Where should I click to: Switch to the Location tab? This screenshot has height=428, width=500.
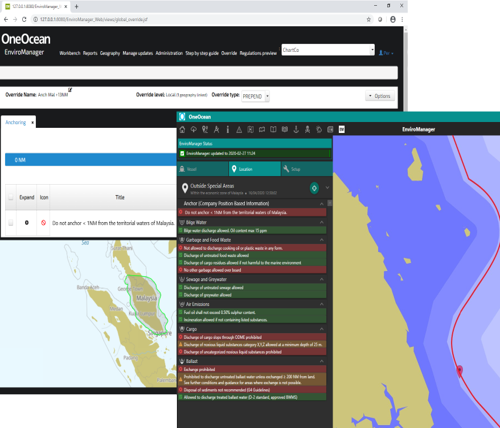(x=255, y=169)
